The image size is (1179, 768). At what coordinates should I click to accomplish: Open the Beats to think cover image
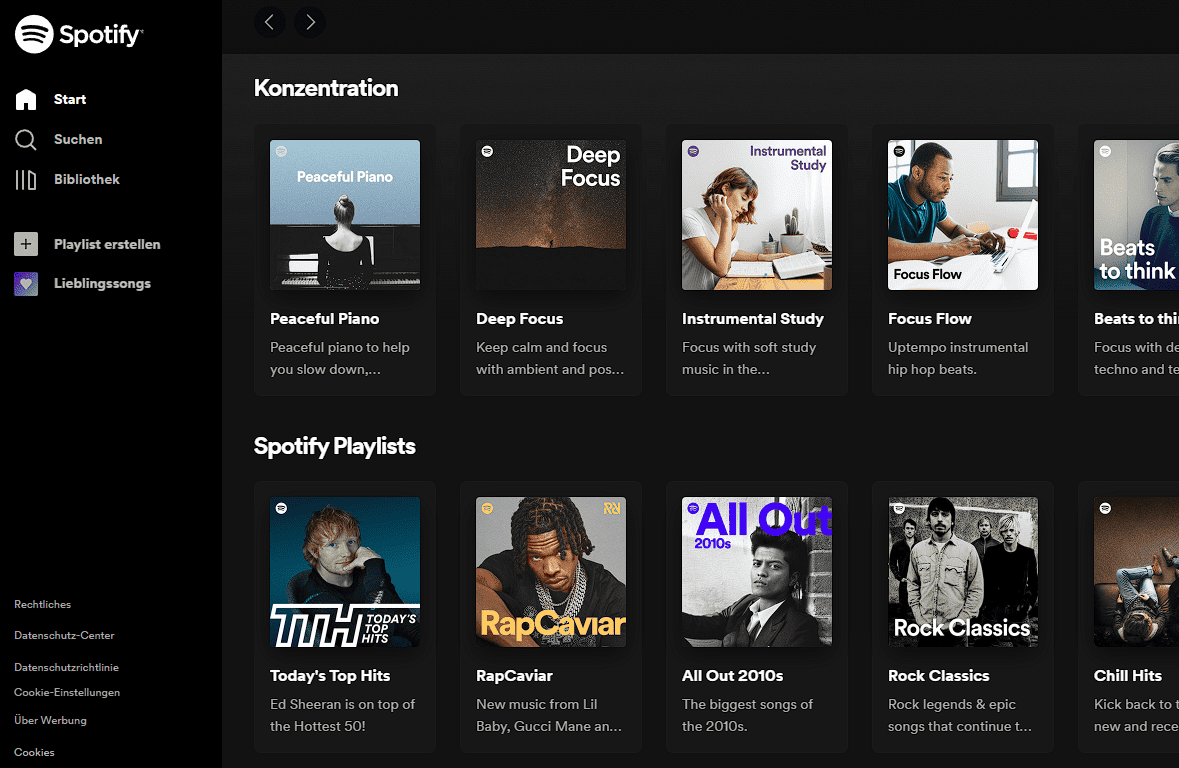coord(1137,215)
